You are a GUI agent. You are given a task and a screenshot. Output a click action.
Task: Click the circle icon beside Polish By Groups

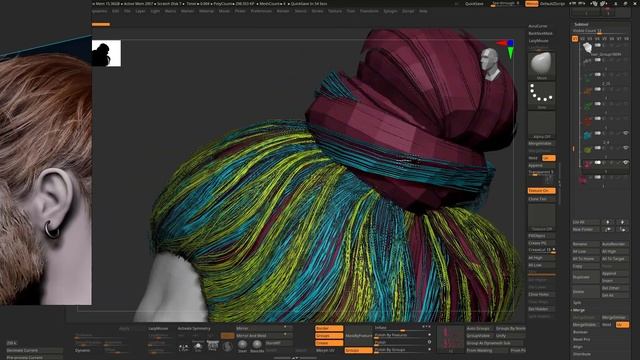(x=429, y=349)
